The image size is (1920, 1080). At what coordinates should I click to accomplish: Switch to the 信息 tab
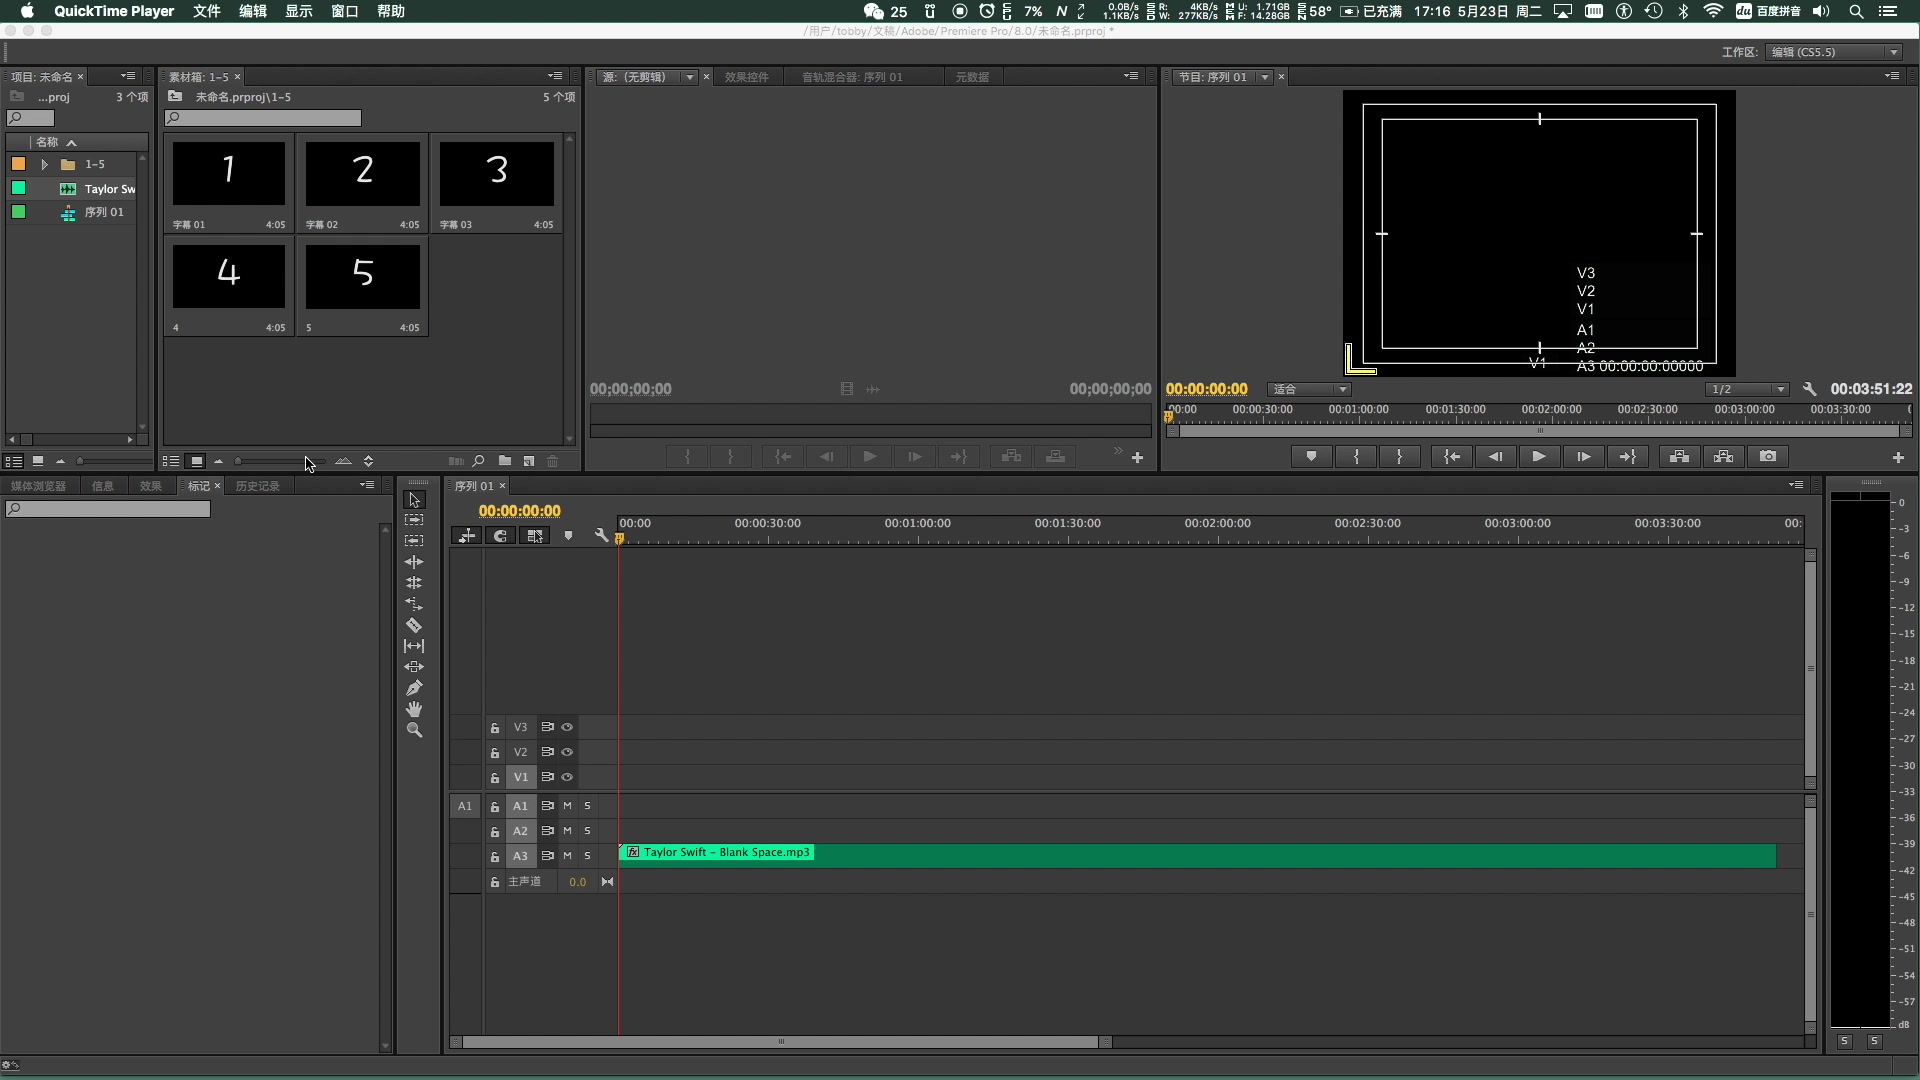pos(103,486)
